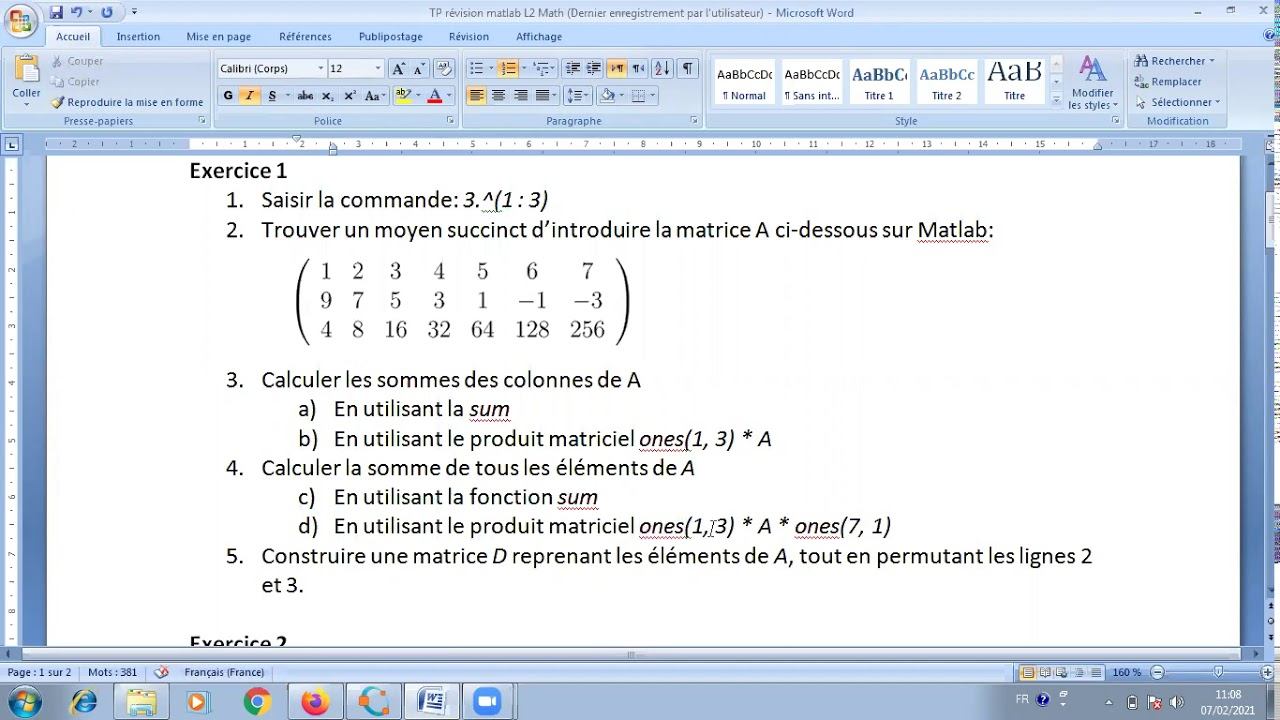Screen dimensions: 1280x720
Task: Apply the yellow text highlight color
Action: (403, 95)
